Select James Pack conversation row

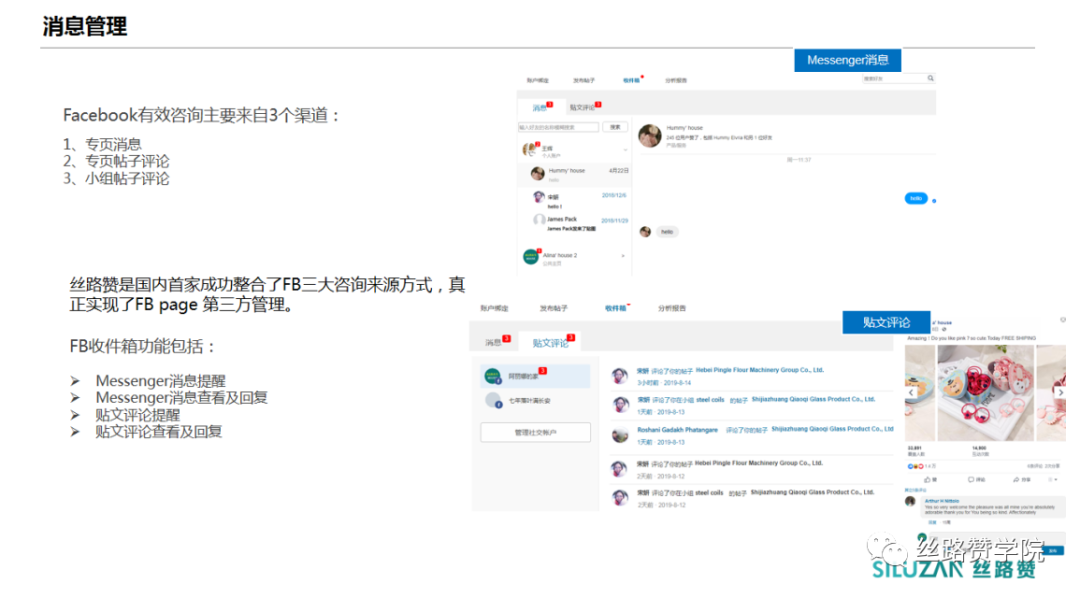tap(574, 223)
